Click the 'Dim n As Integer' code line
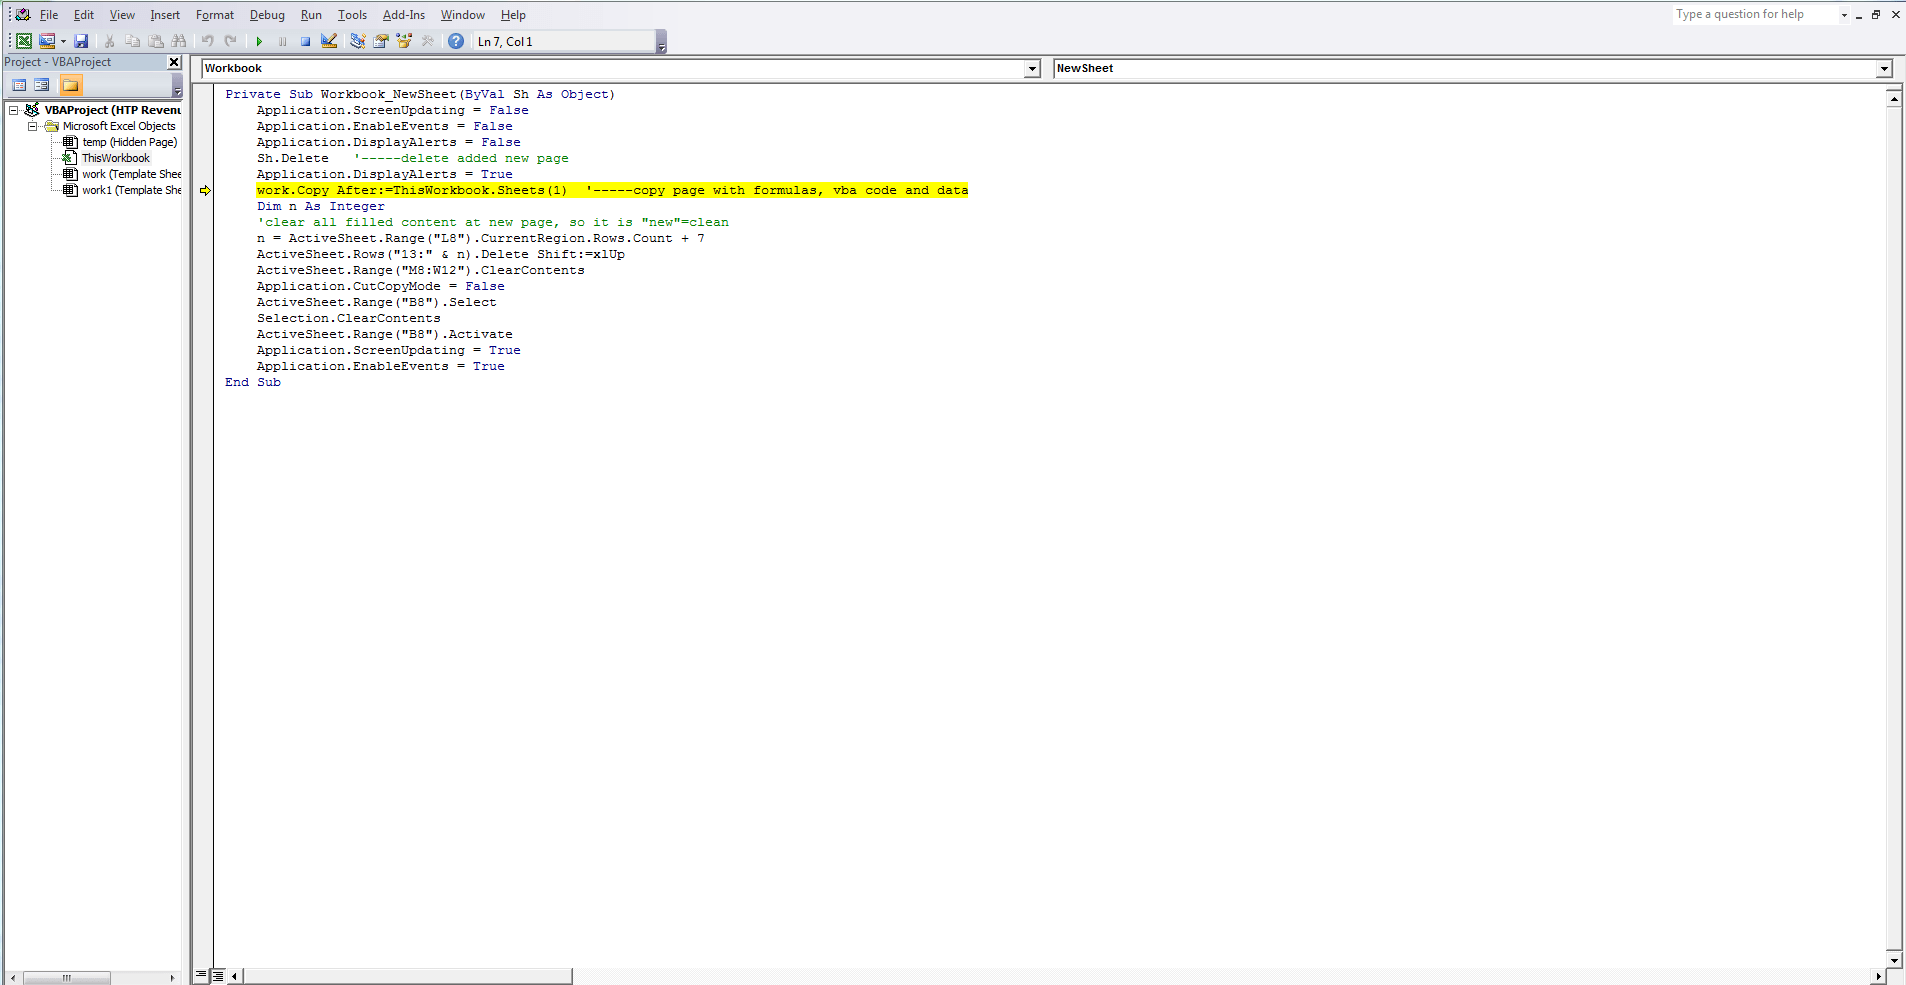This screenshot has width=1906, height=985. tap(320, 206)
